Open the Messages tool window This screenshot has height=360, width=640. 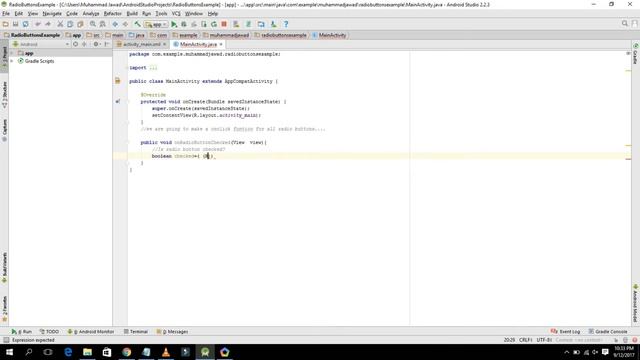(172, 331)
